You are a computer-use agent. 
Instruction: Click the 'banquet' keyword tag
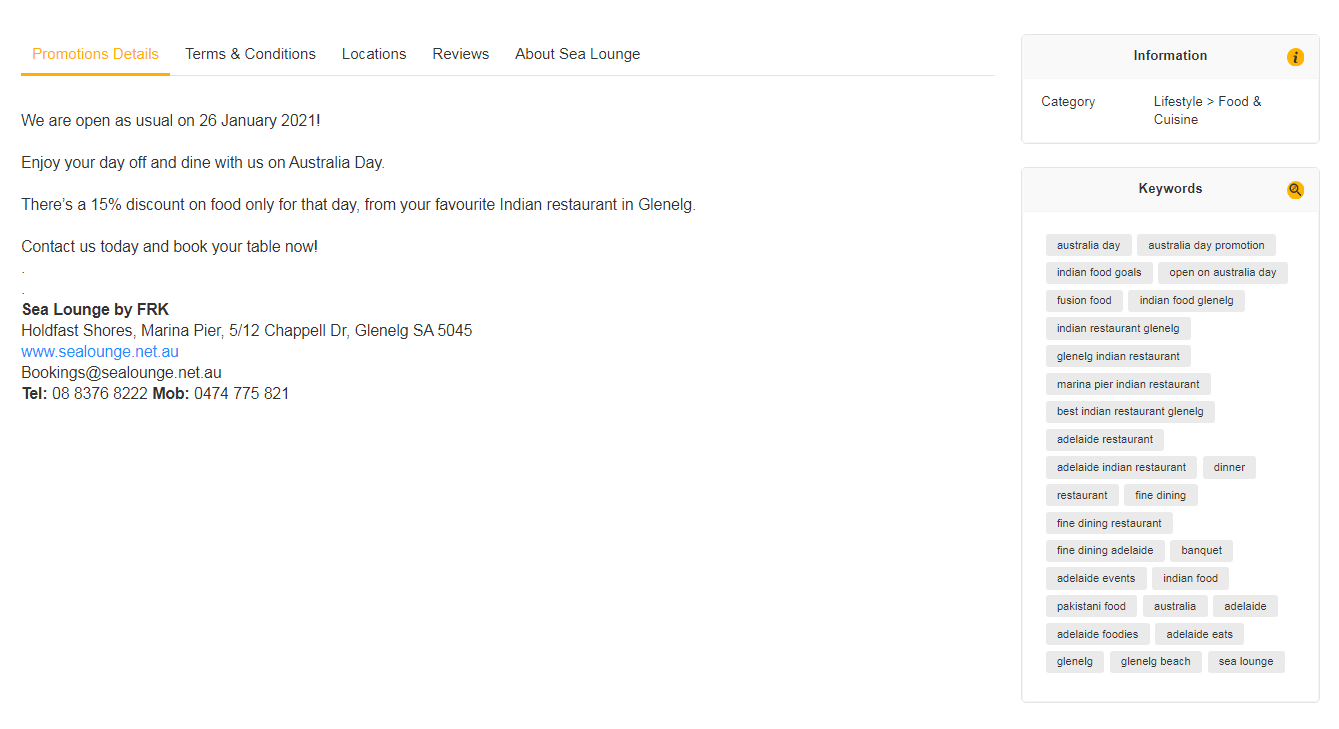[1201, 550]
